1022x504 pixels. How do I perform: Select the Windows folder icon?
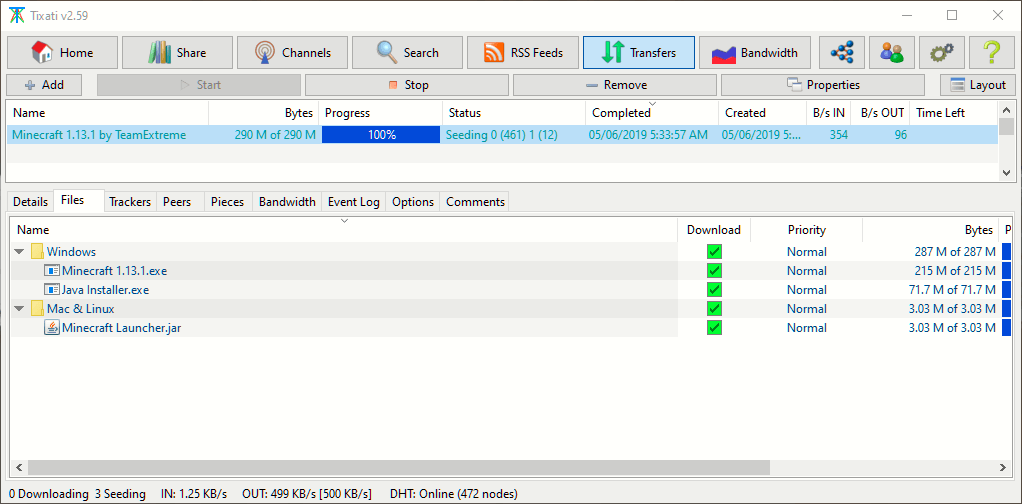[x=37, y=252]
